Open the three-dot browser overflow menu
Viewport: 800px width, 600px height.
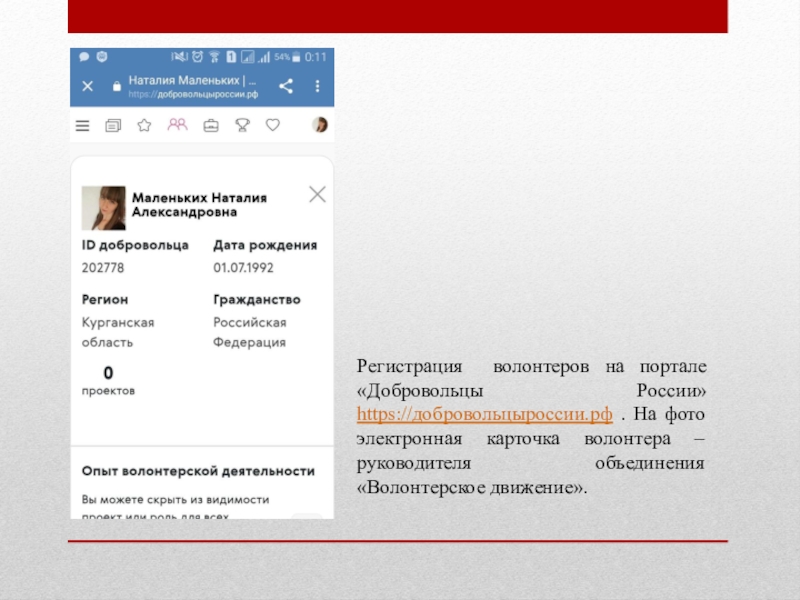point(319,86)
